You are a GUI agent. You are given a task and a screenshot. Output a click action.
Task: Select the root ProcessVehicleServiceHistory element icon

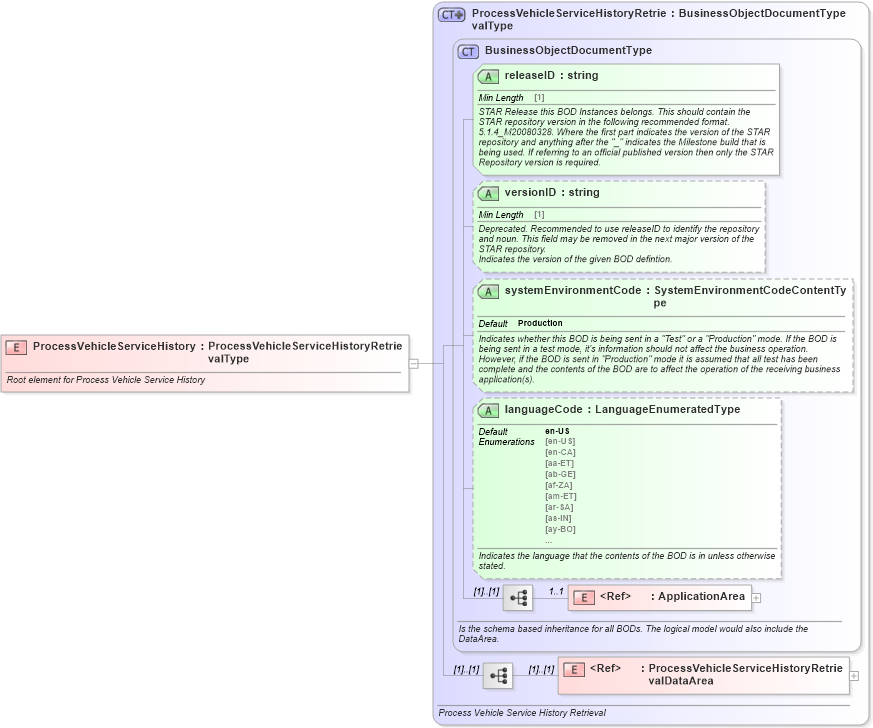click(14, 347)
